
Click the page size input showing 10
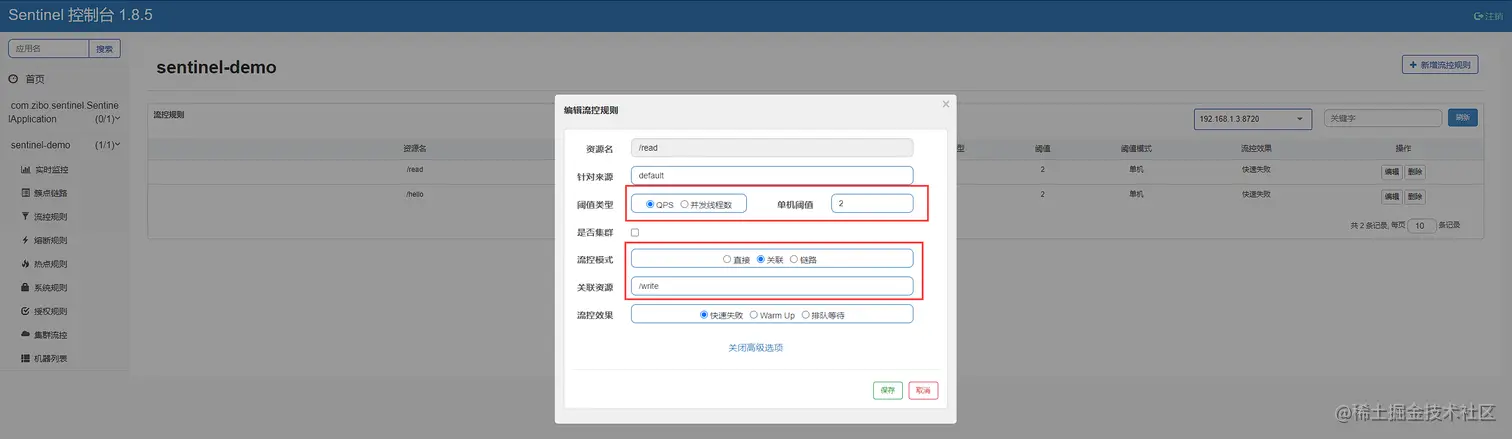(x=1422, y=226)
